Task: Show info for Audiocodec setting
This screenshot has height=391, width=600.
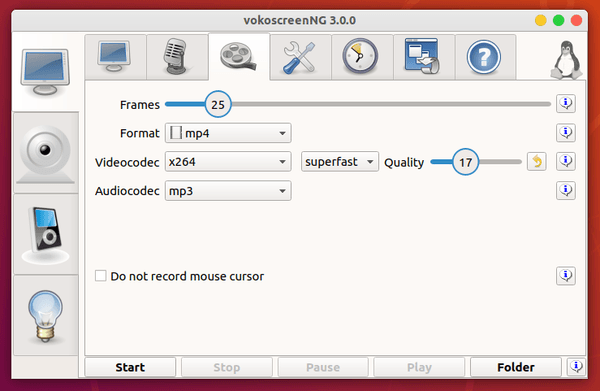Action: point(566,191)
